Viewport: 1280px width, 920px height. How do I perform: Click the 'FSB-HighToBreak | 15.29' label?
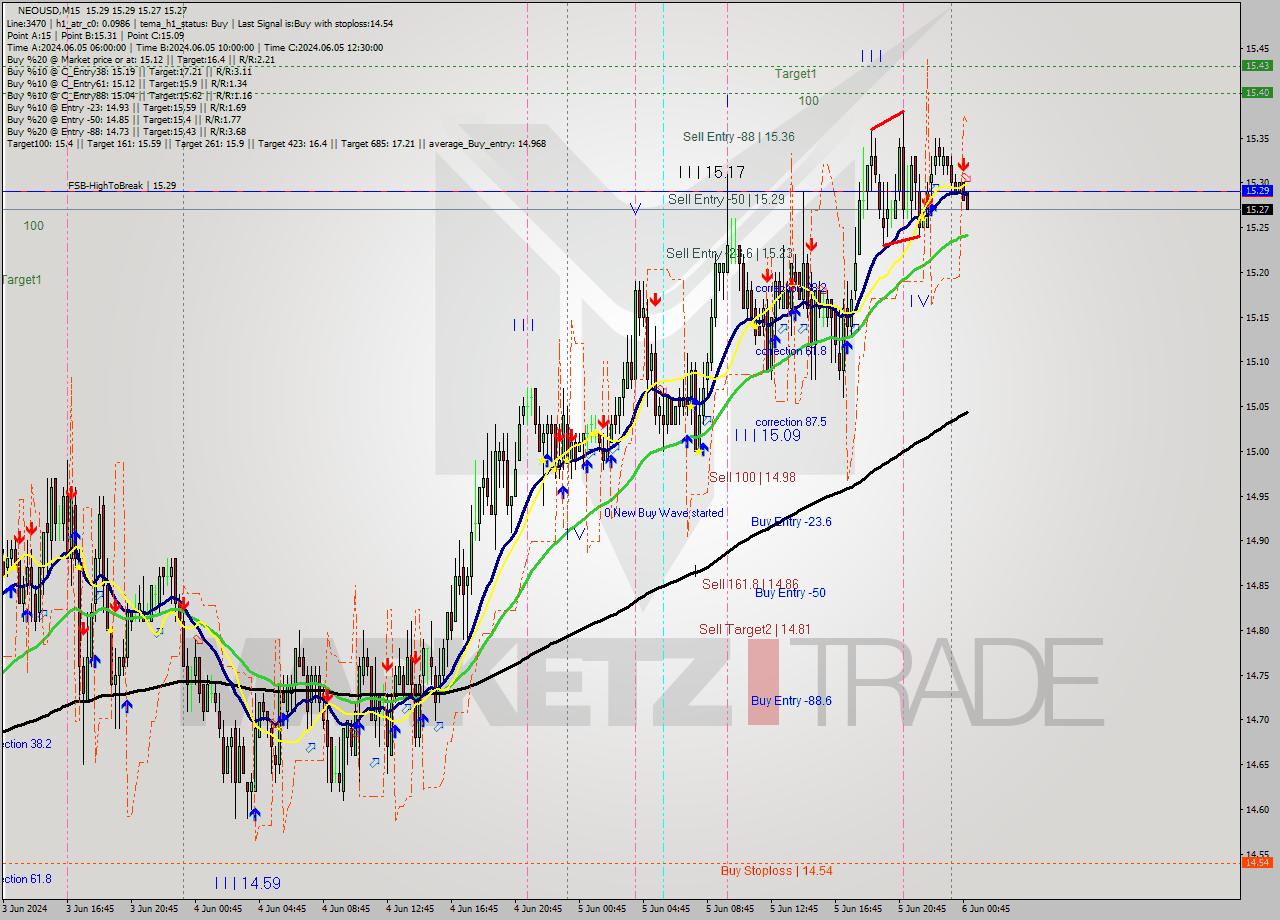(122, 185)
